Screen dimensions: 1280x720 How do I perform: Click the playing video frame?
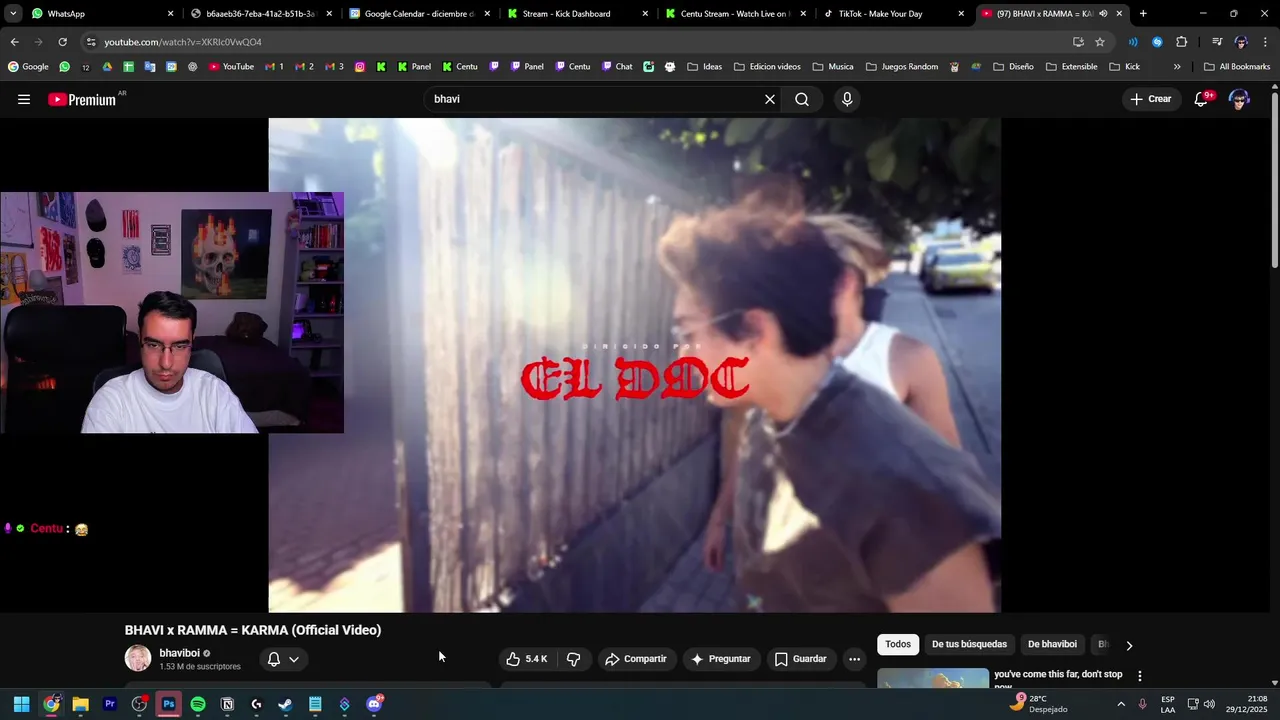(634, 365)
